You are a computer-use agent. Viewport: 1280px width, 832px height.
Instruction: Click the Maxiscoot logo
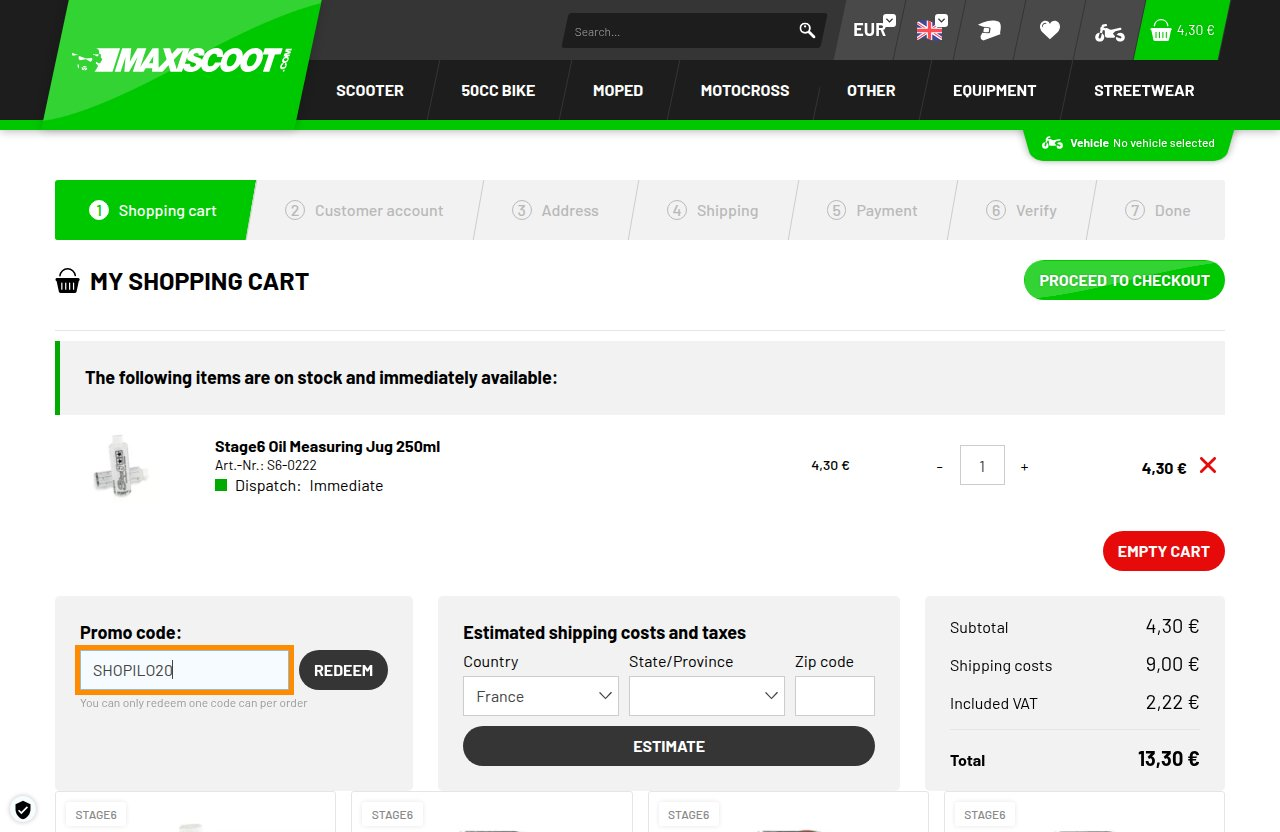pos(181,61)
